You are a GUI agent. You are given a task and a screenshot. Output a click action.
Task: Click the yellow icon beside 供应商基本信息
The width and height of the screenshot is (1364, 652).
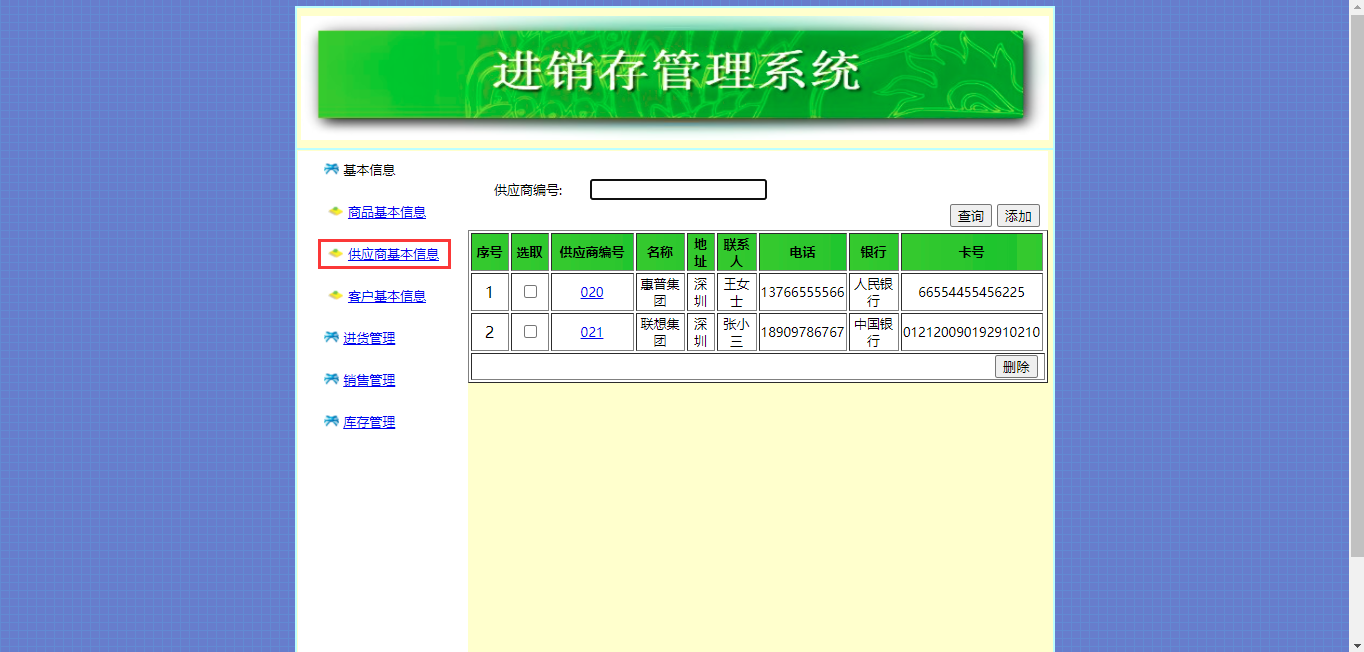tap(336, 253)
